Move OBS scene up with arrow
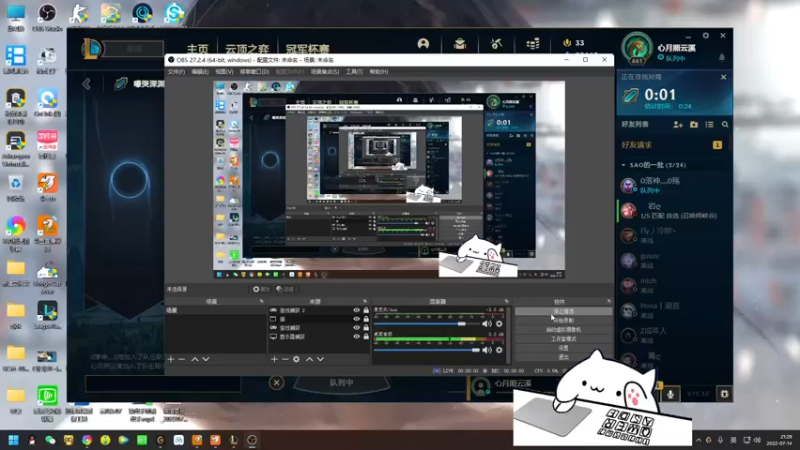Screen dimensions: 800x450 pos(195,359)
